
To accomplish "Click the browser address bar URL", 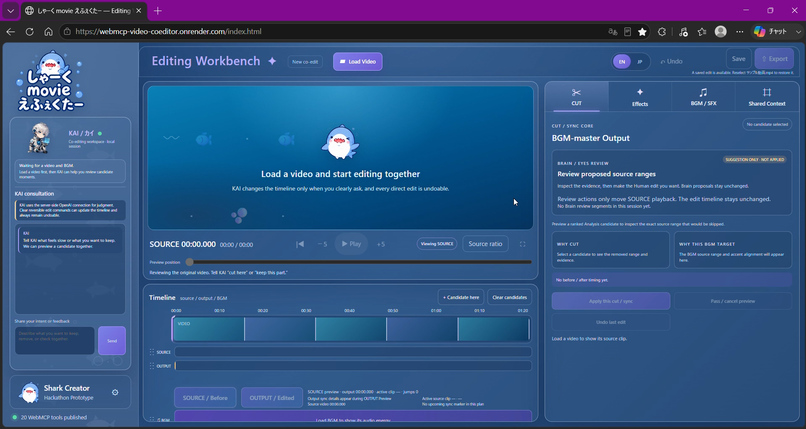I will click(x=168, y=31).
